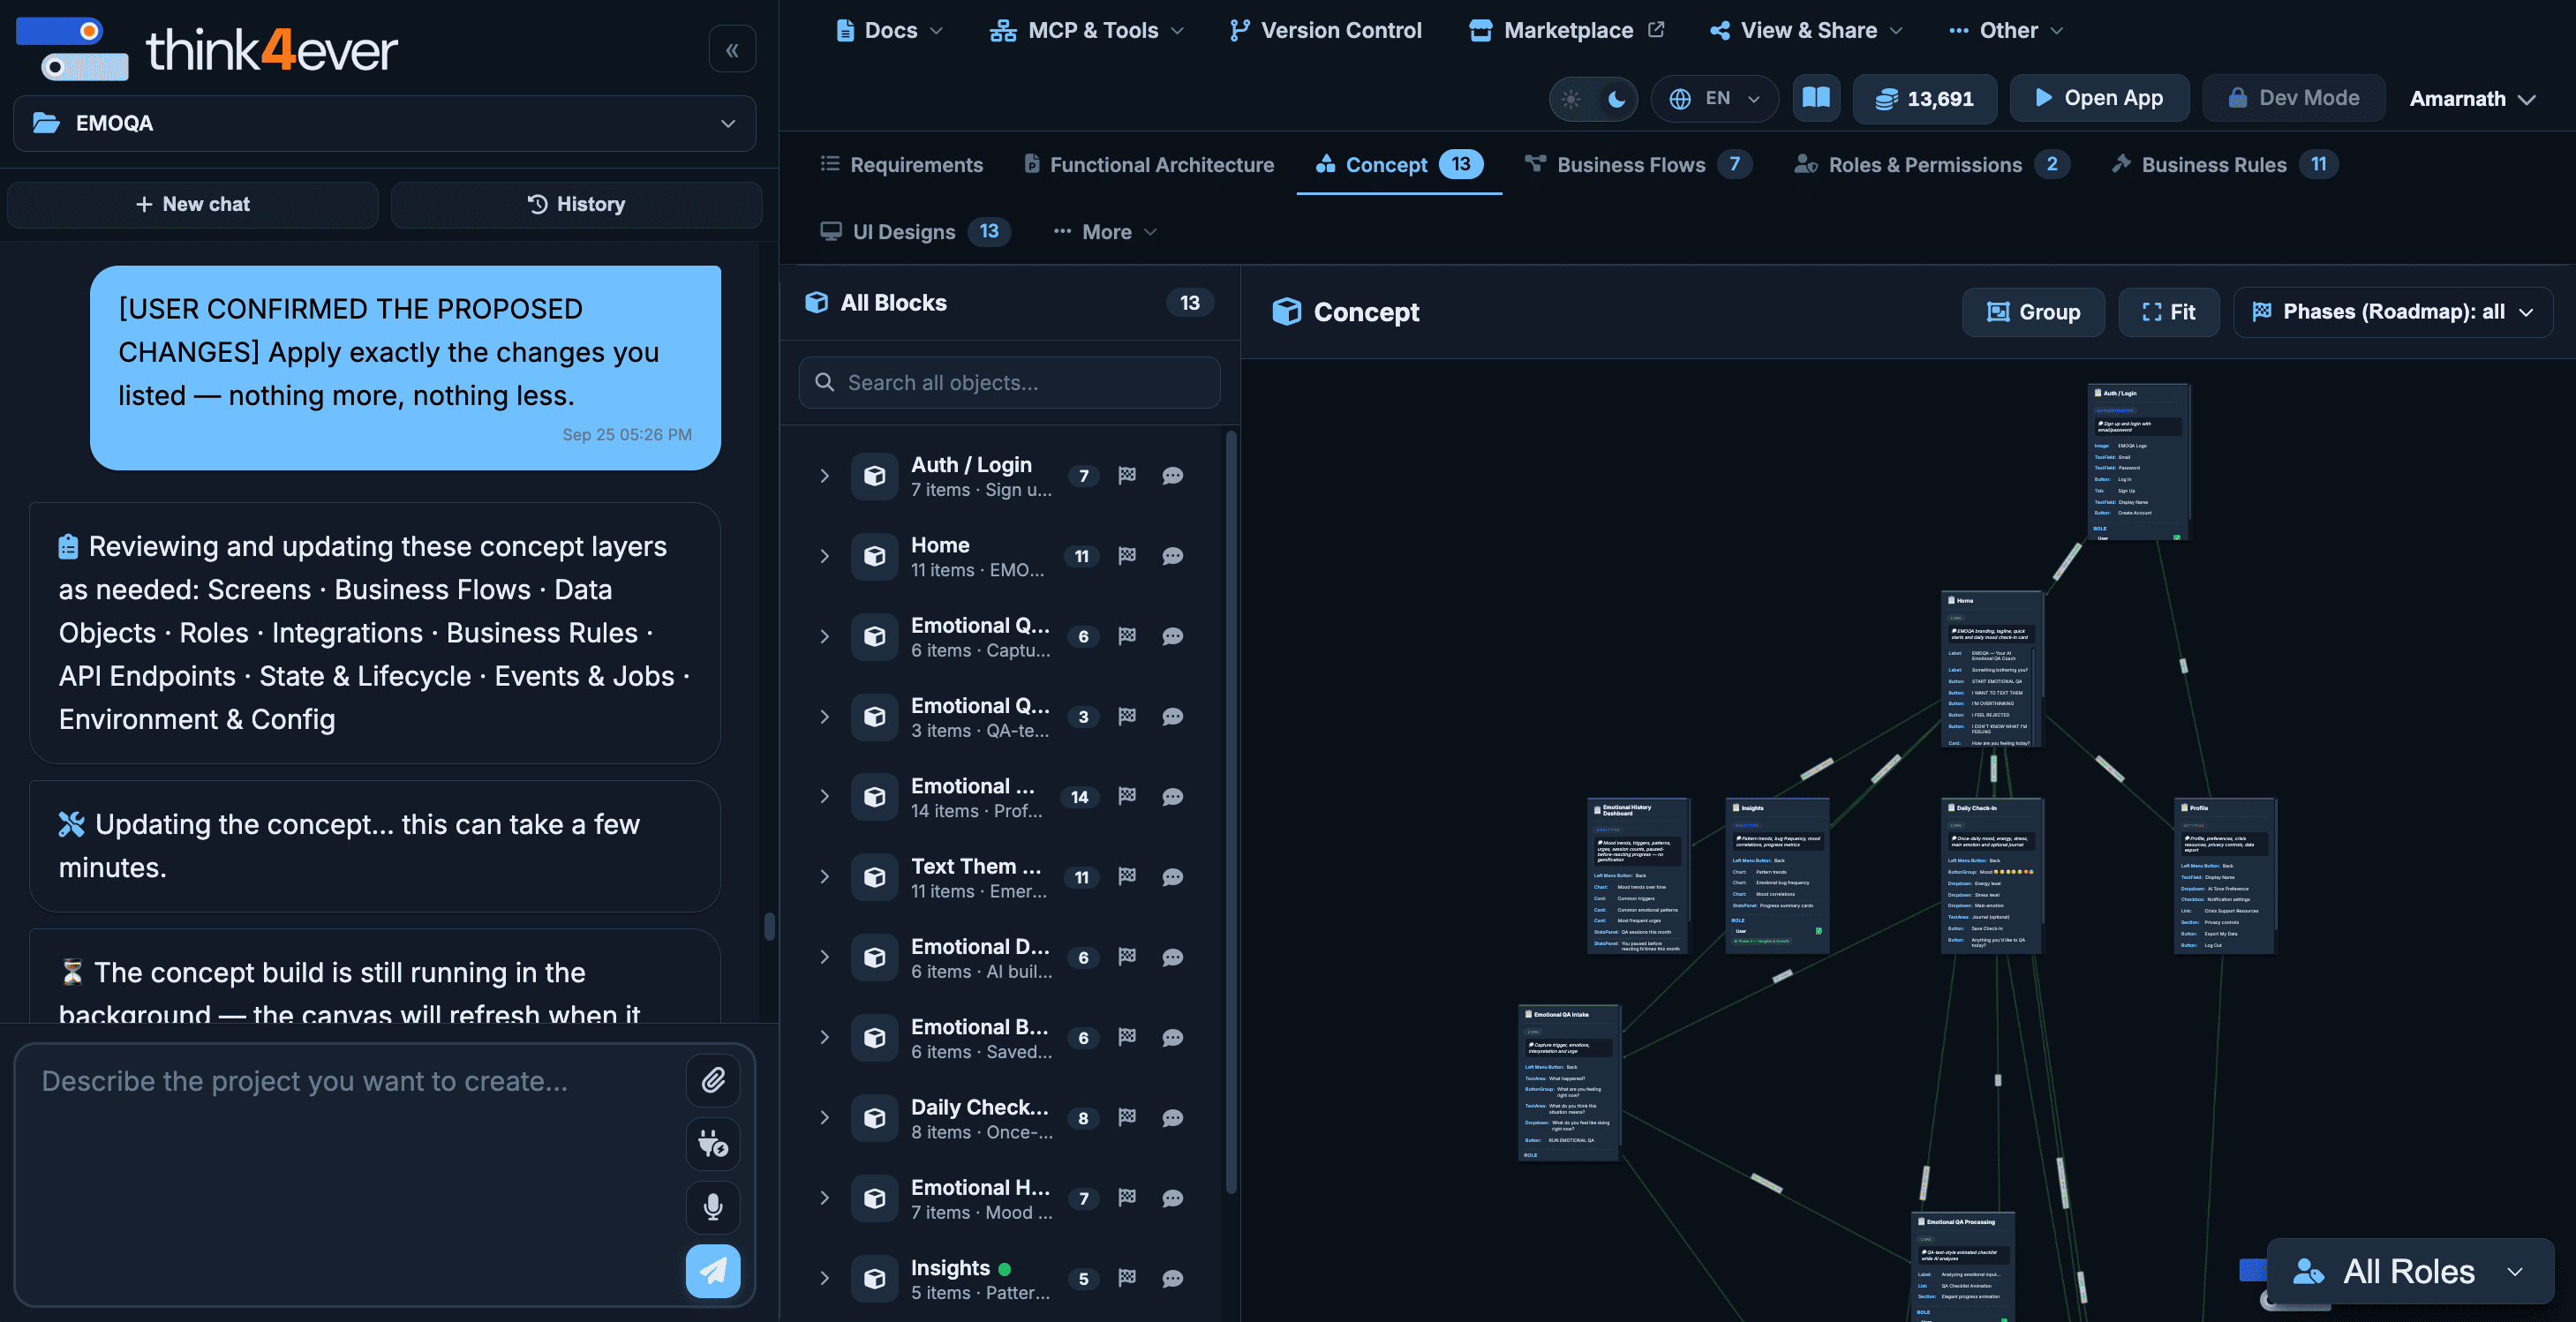The height and width of the screenshot is (1322, 2576).
Task: Toggle Dev Mode
Action: click(2293, 98)
